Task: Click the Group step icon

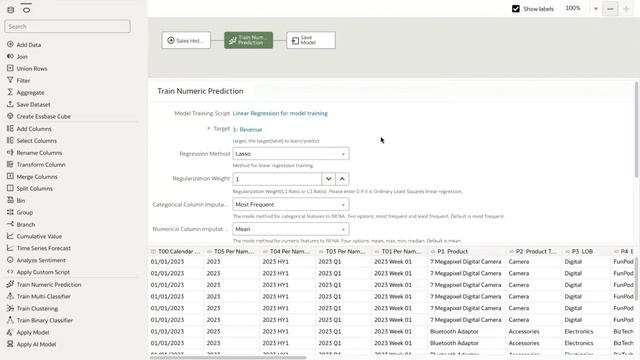Action: (x=10, y=212)
